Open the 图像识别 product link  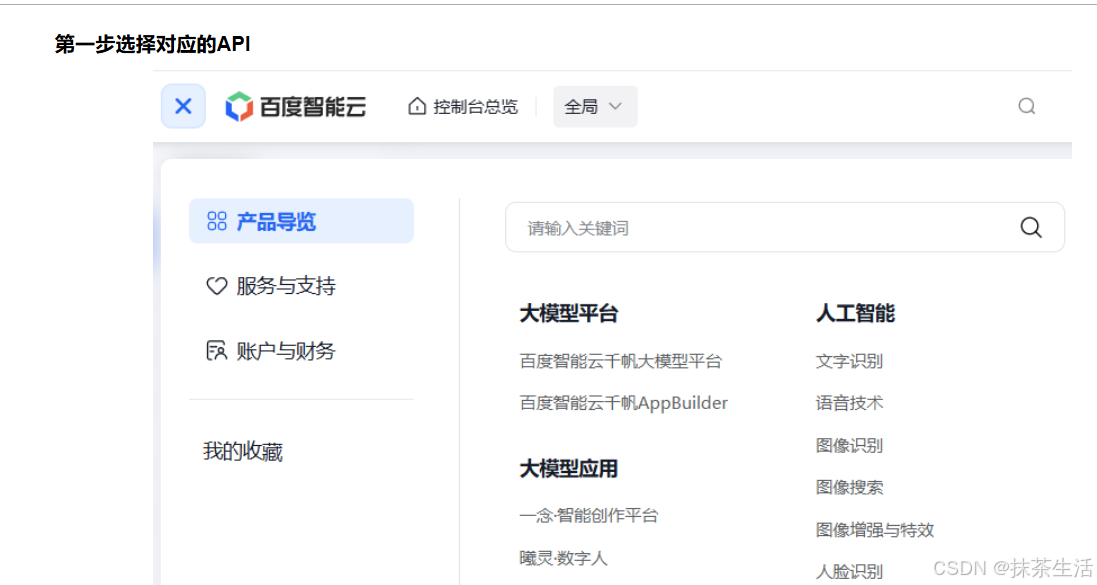(x=849, y=445)
